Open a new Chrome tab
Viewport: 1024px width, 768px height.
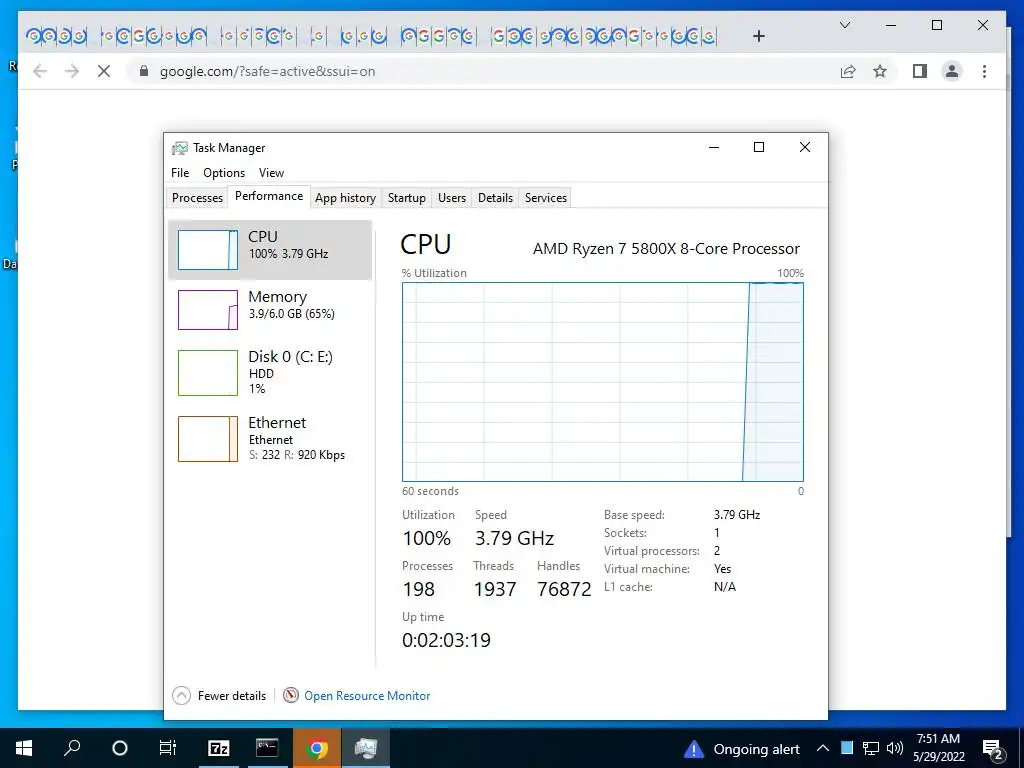coord(758,36)
